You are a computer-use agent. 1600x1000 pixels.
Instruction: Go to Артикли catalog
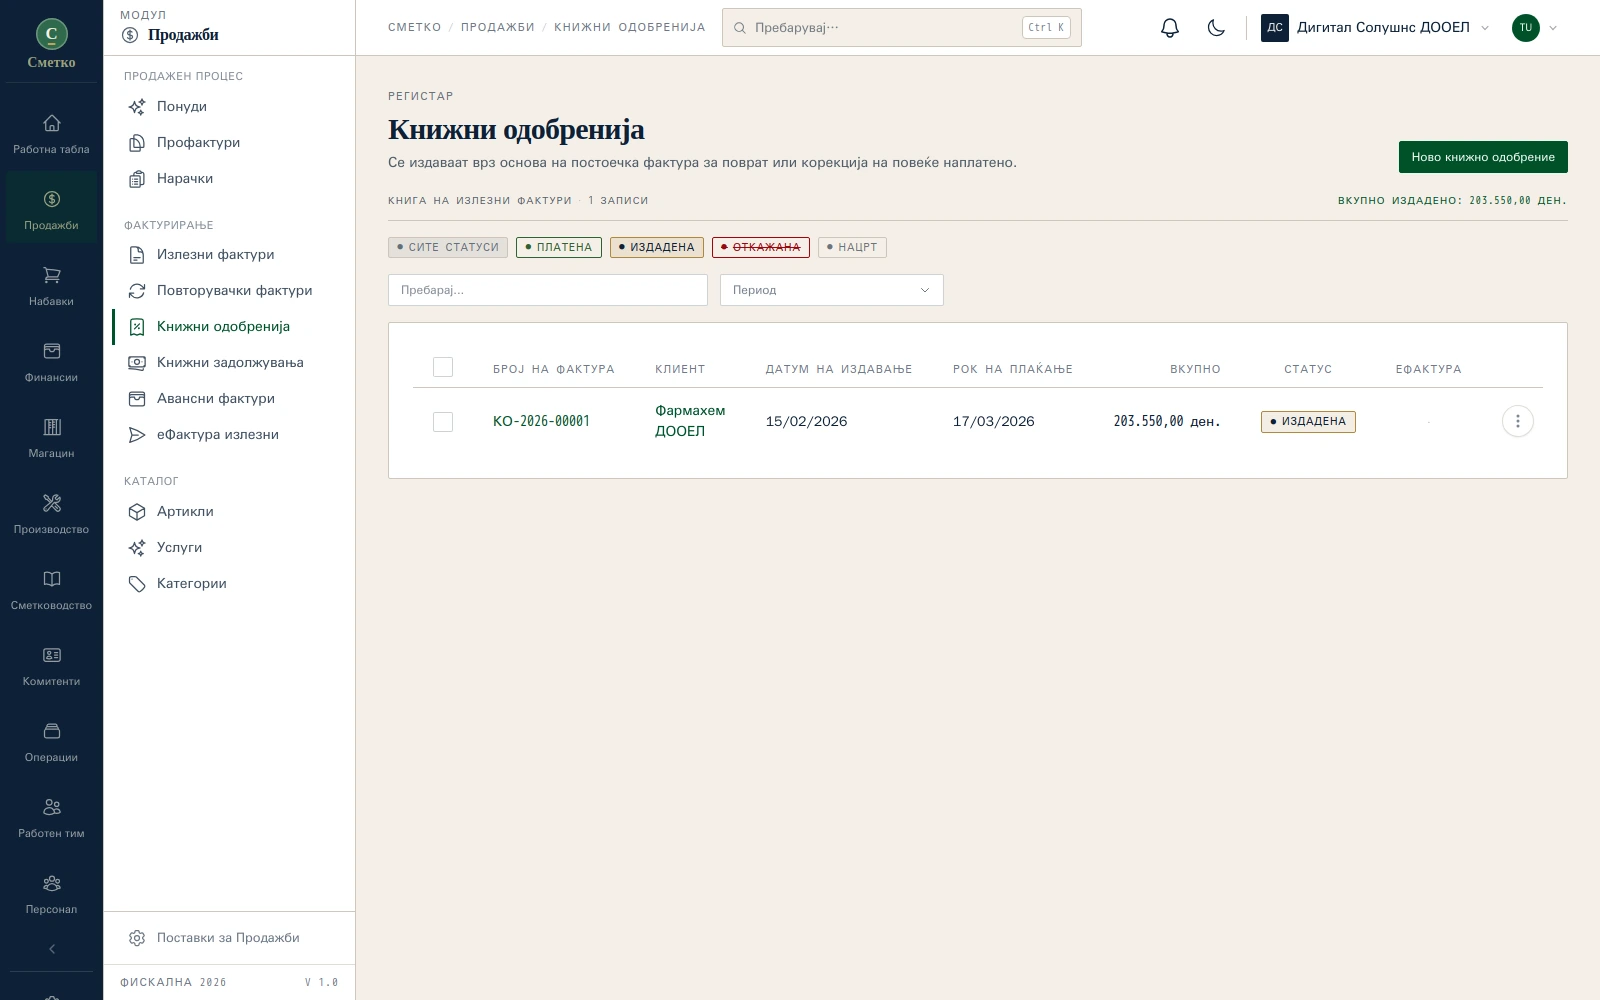185,511
